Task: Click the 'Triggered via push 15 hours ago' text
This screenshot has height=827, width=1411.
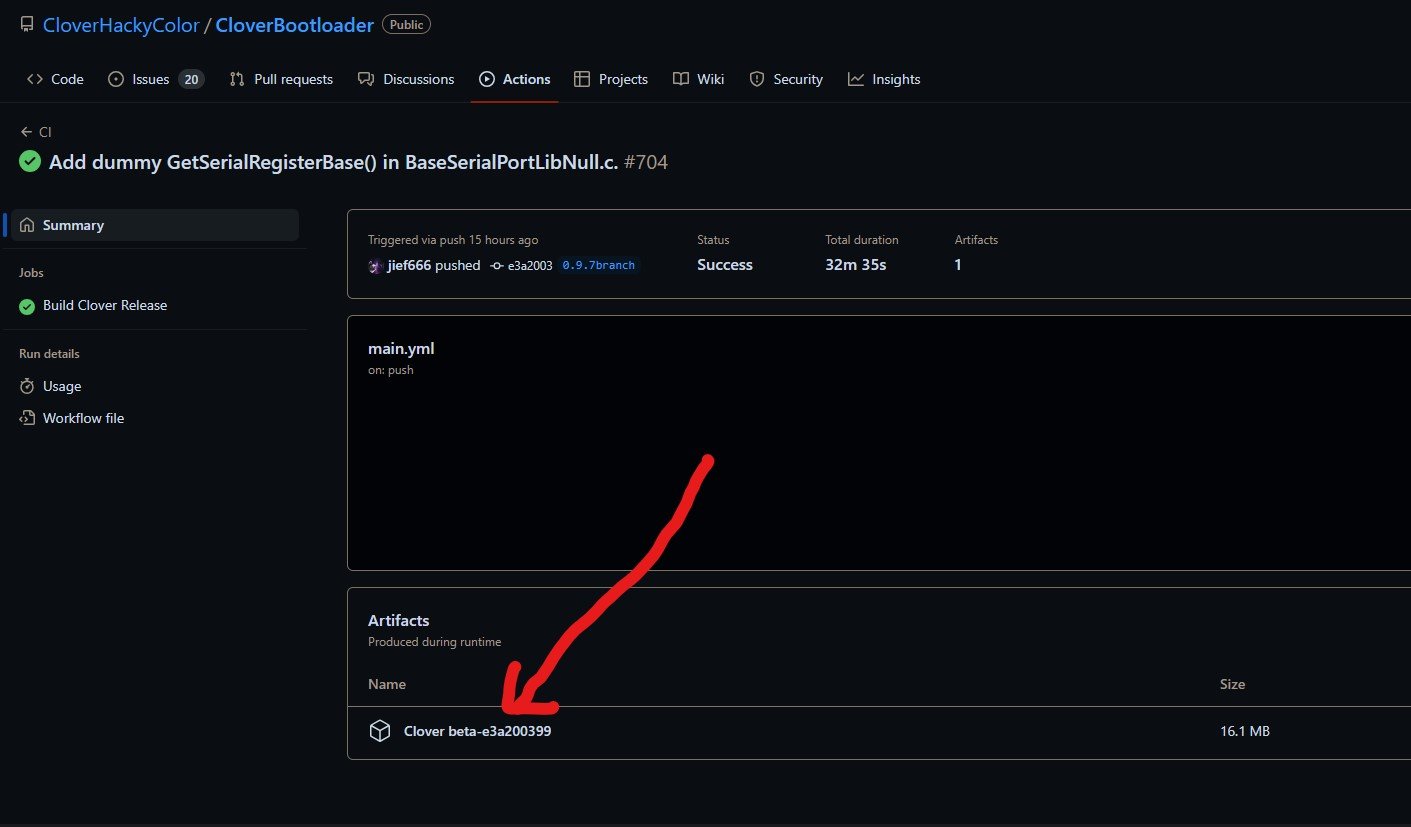Action: [453, 240]
